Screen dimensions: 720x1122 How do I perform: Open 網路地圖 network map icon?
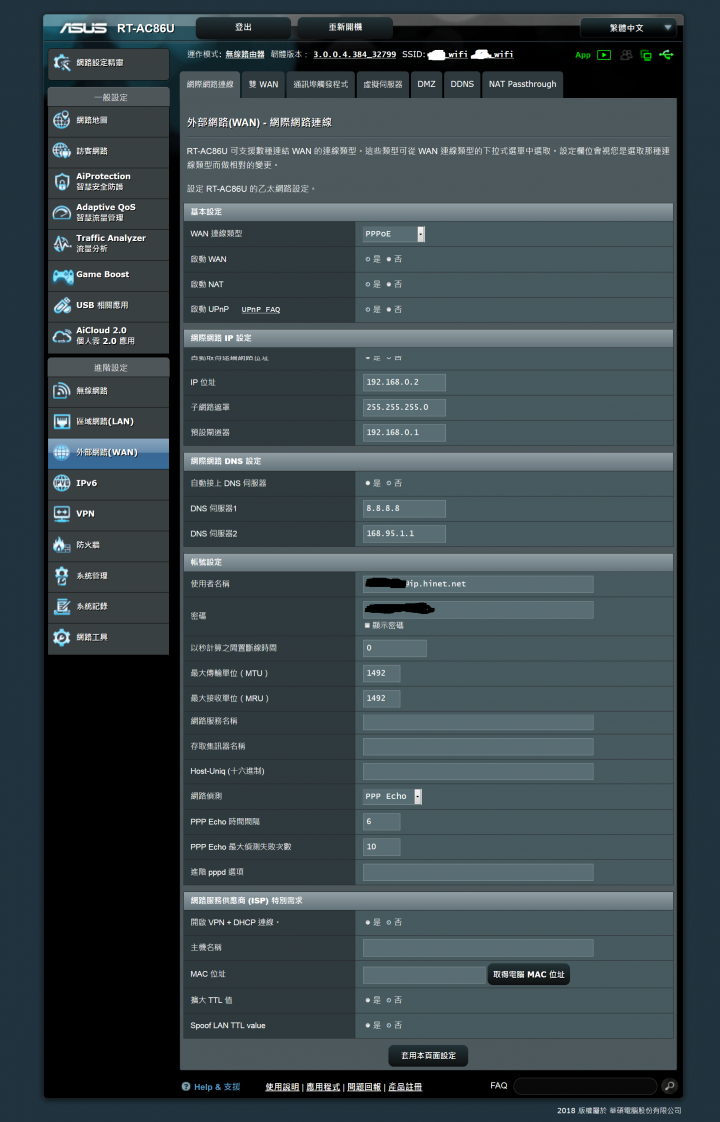coord(62,120)
